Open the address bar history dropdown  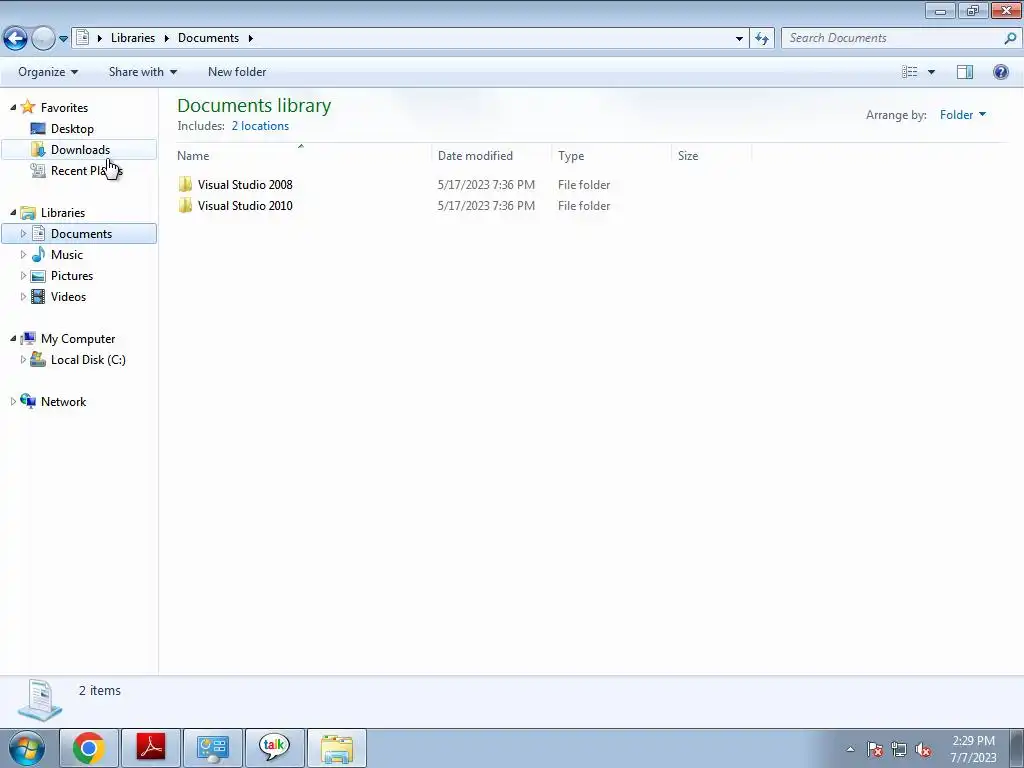(x=739, y=39)
